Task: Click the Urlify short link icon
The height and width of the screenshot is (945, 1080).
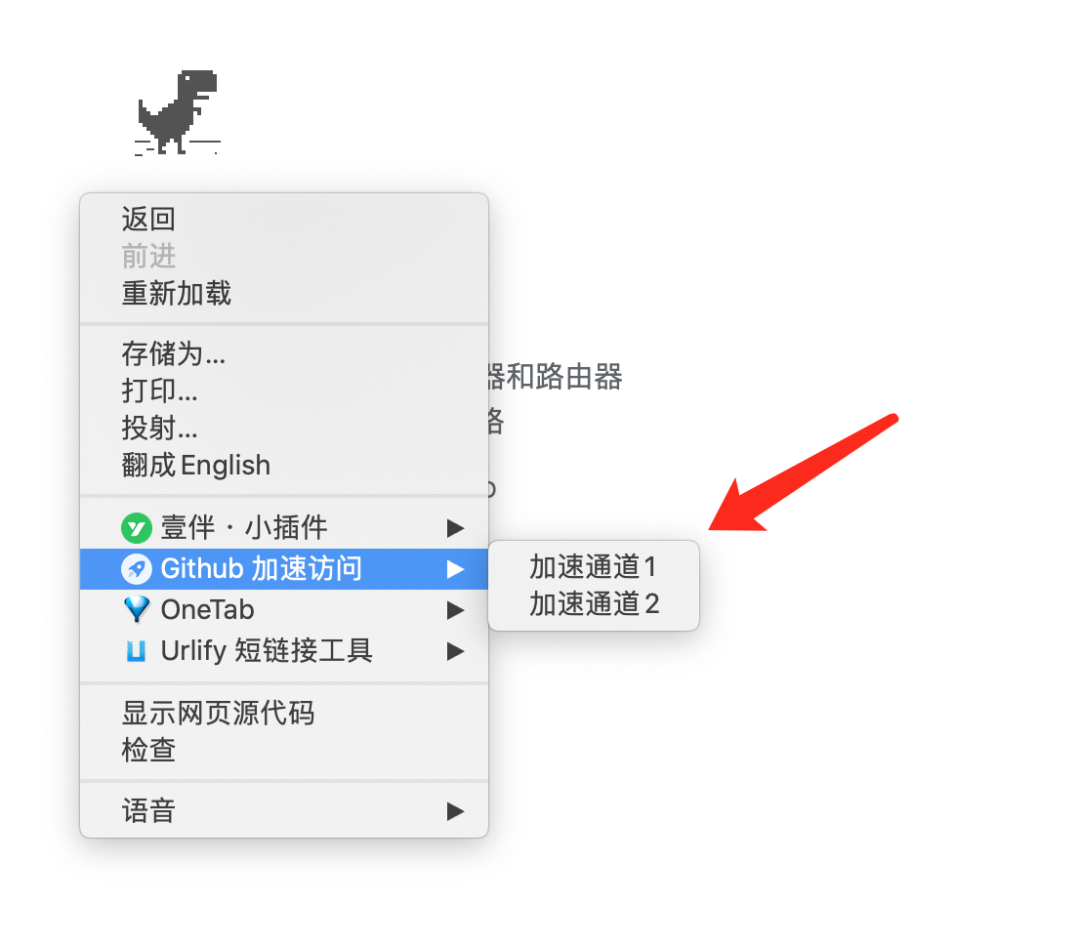Action: 136,650
